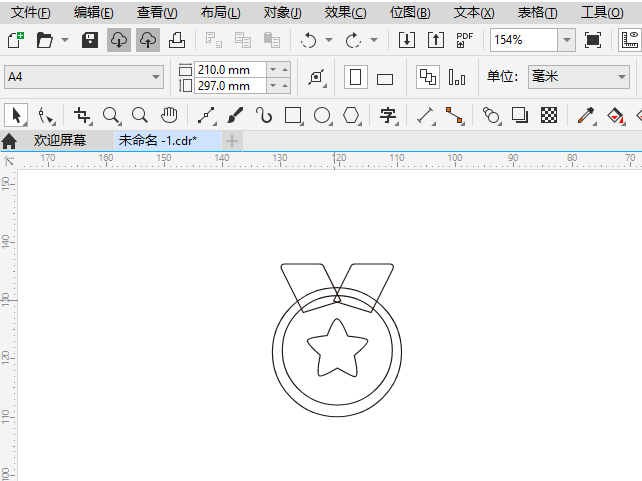Image resolution: width=642 pixels, height=481 pixels.
Task: Select the Connector tool
Action: [454, 115]
